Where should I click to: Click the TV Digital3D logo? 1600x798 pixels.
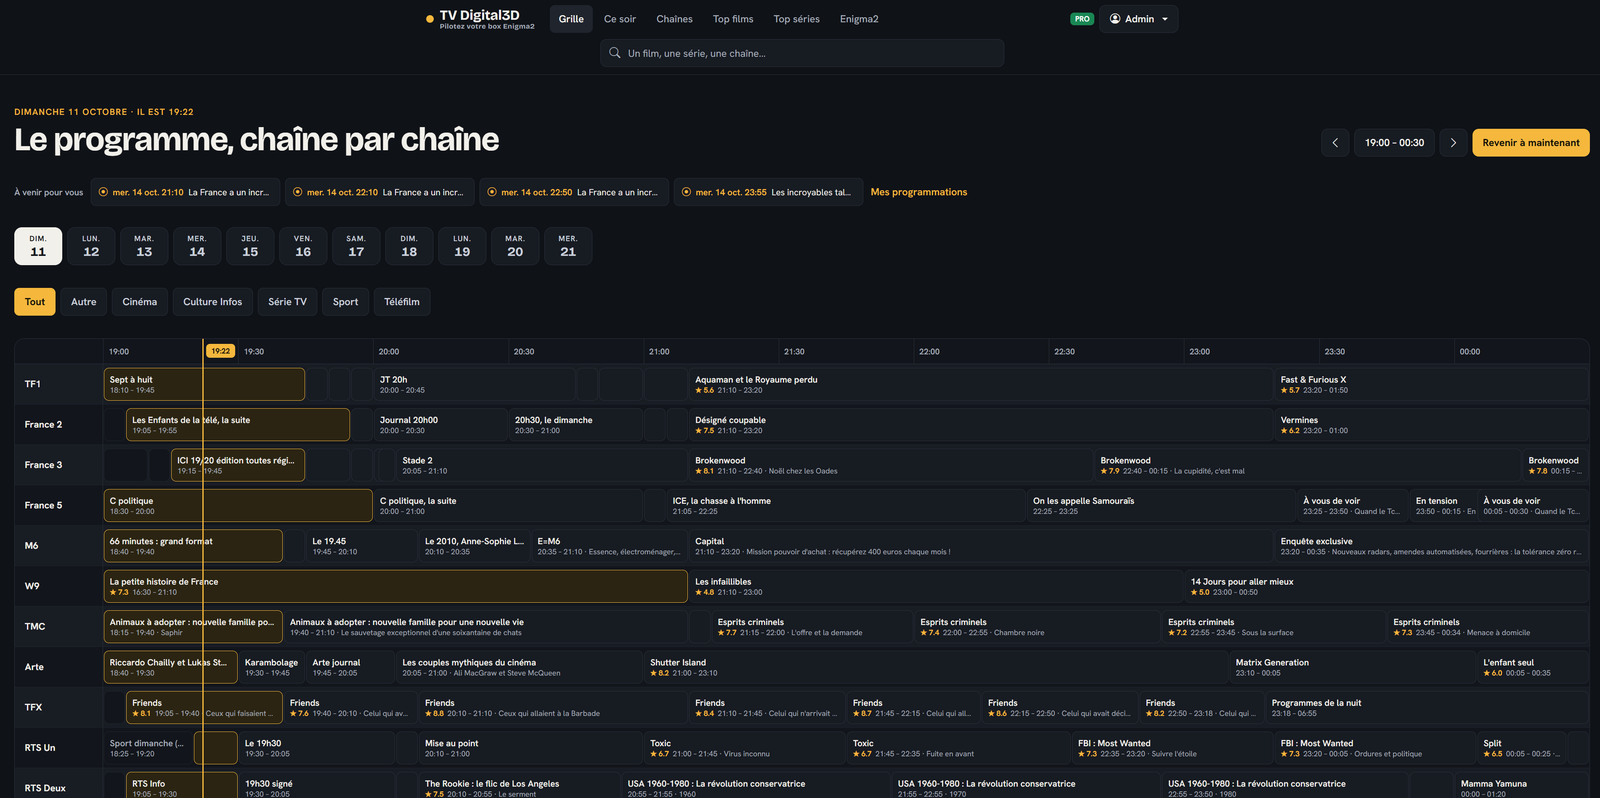coord(480,19)
